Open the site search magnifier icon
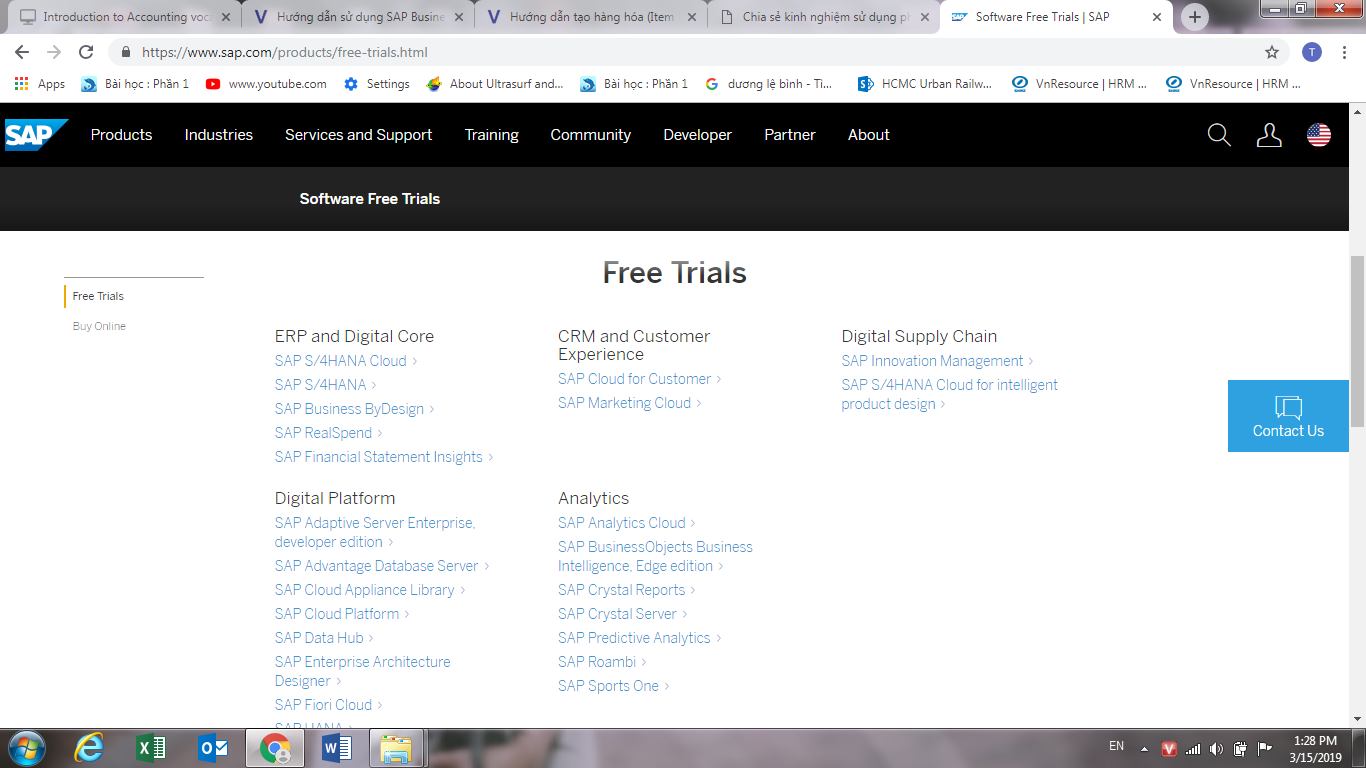 1219,135
